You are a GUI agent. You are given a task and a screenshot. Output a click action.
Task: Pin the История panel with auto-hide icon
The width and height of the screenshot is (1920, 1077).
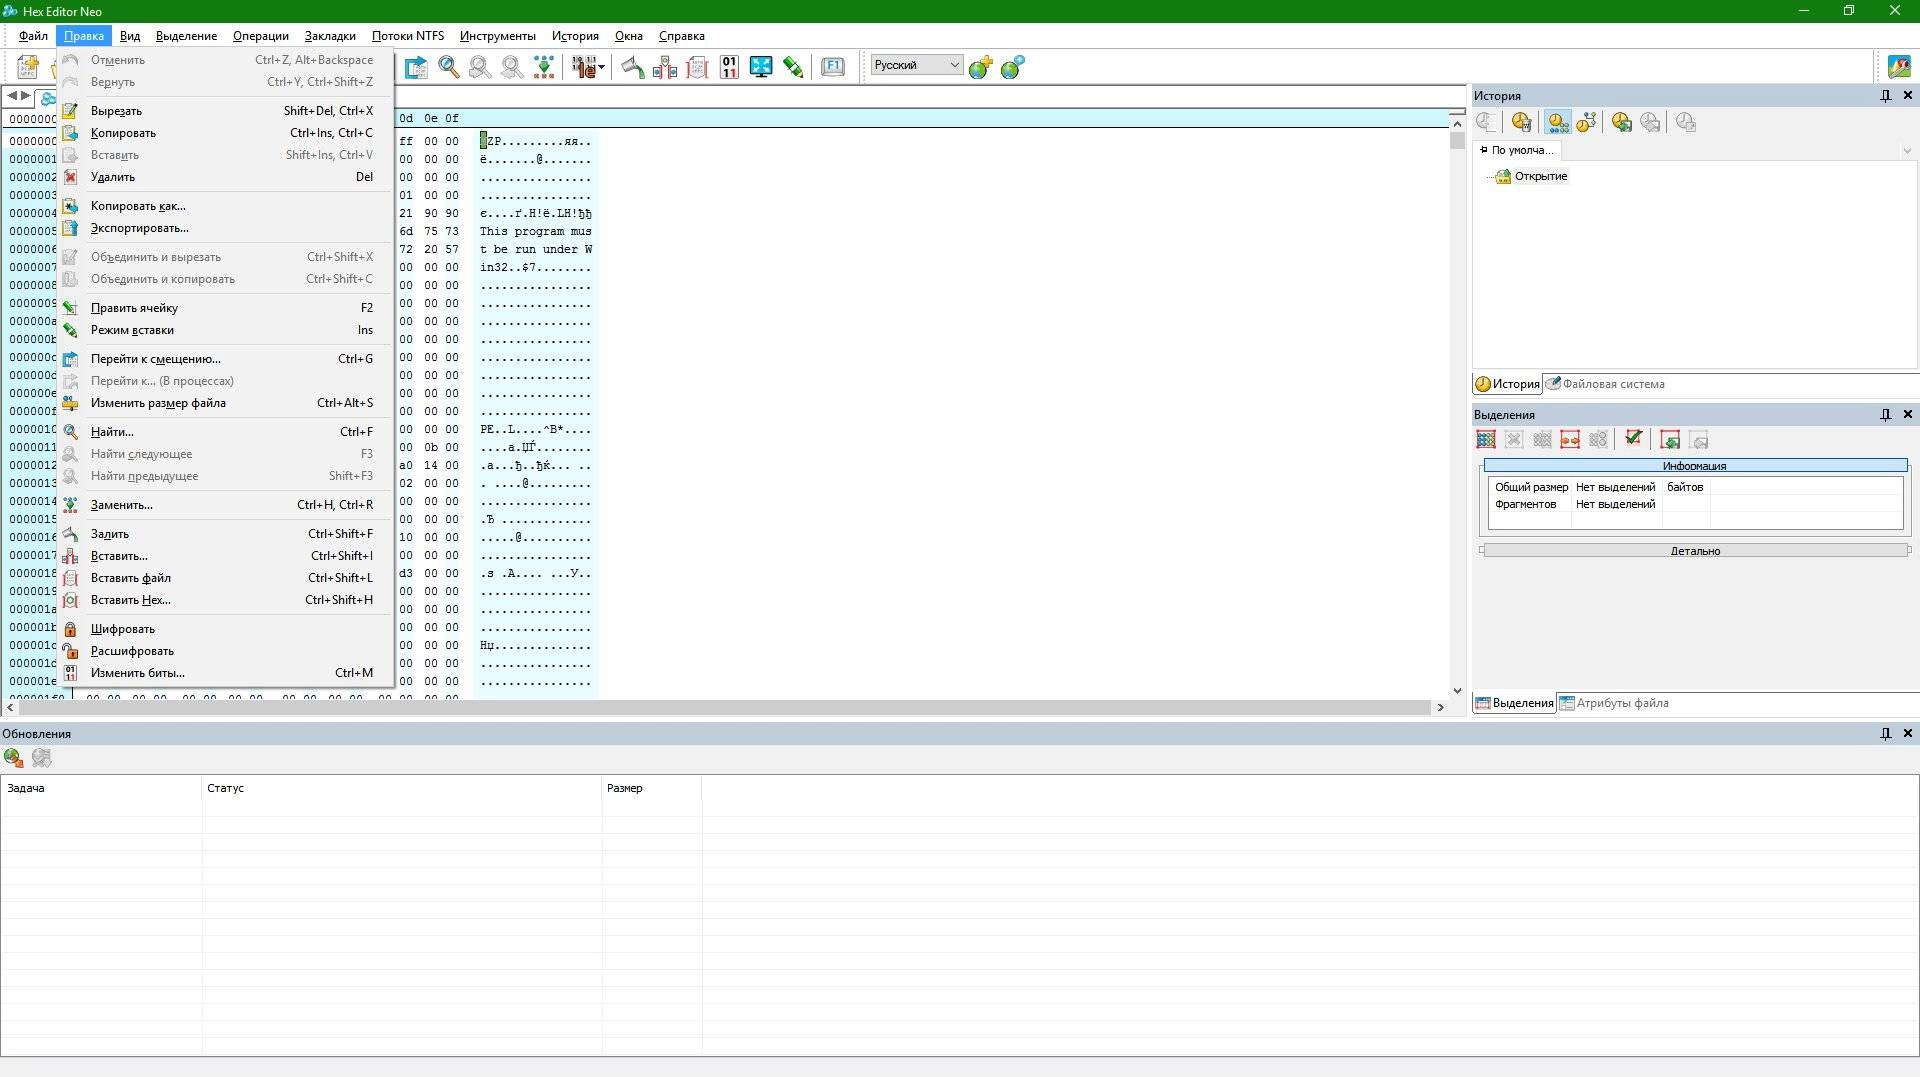pyautogui.click(x=1886, y=95)
